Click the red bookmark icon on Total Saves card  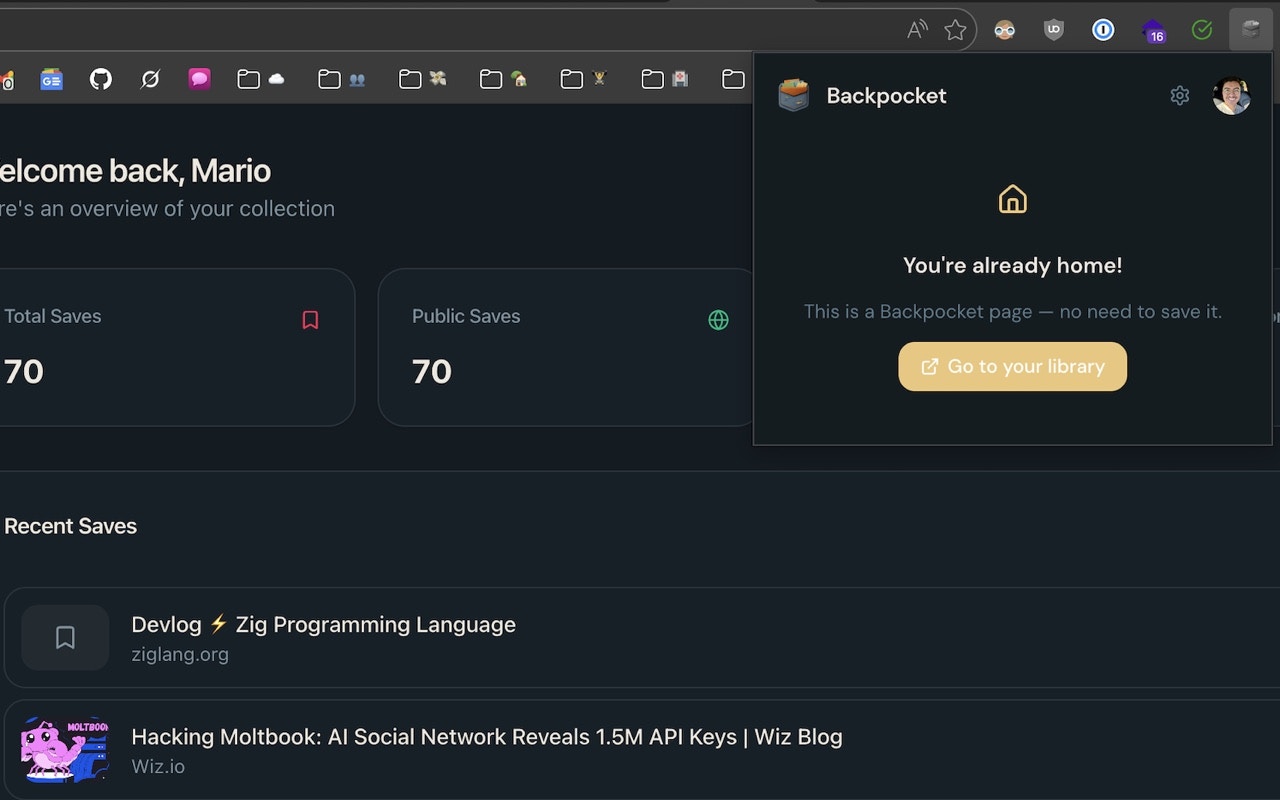(x=310, y=320)
